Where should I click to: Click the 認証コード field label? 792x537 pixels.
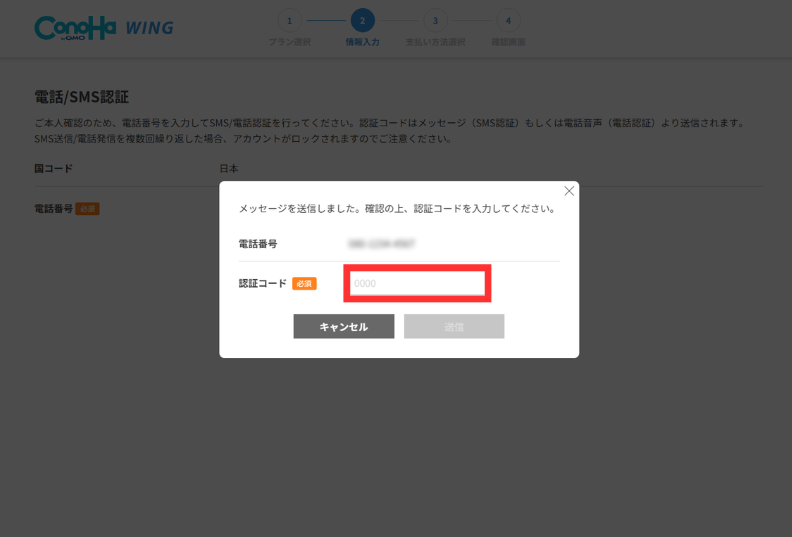[262, 284]
